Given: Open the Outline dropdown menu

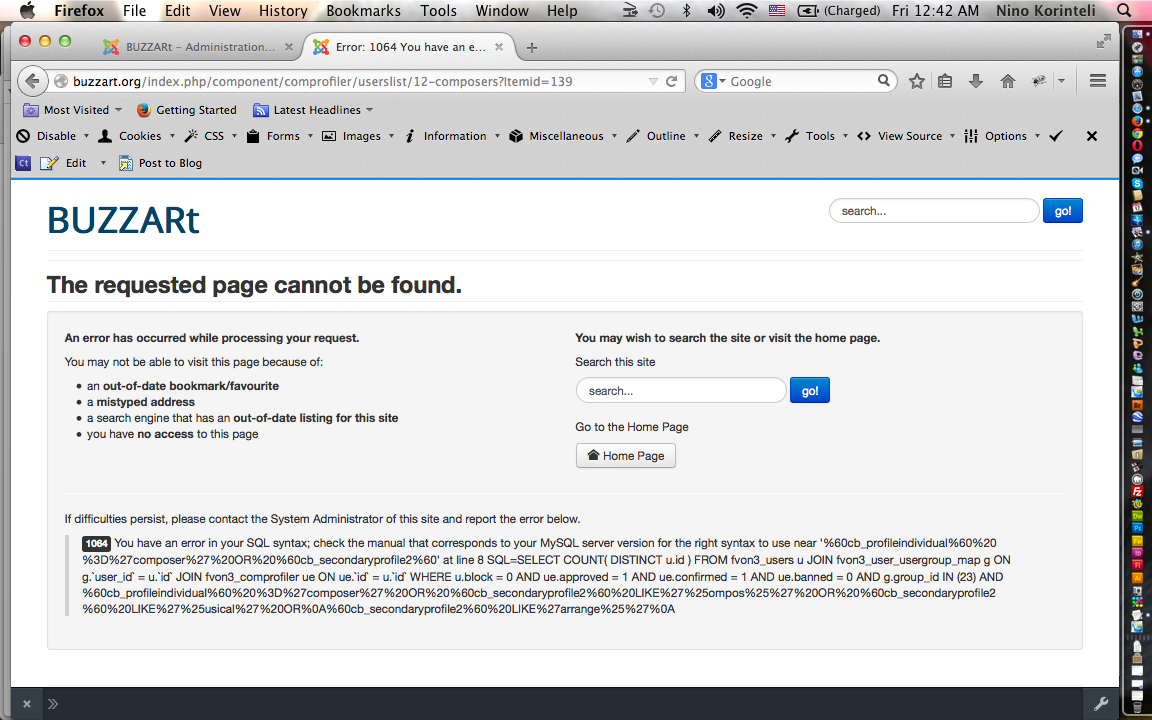Looking at the screenshot, I should click(663, 136).
